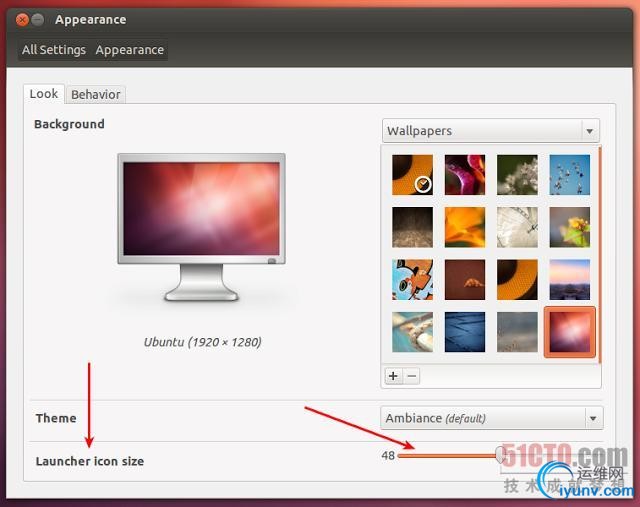Image resolution: width=640 pixels, height=507 pixels.
Task: Choose the teal twig close-up wallpaper
Action: coord(412,332)
